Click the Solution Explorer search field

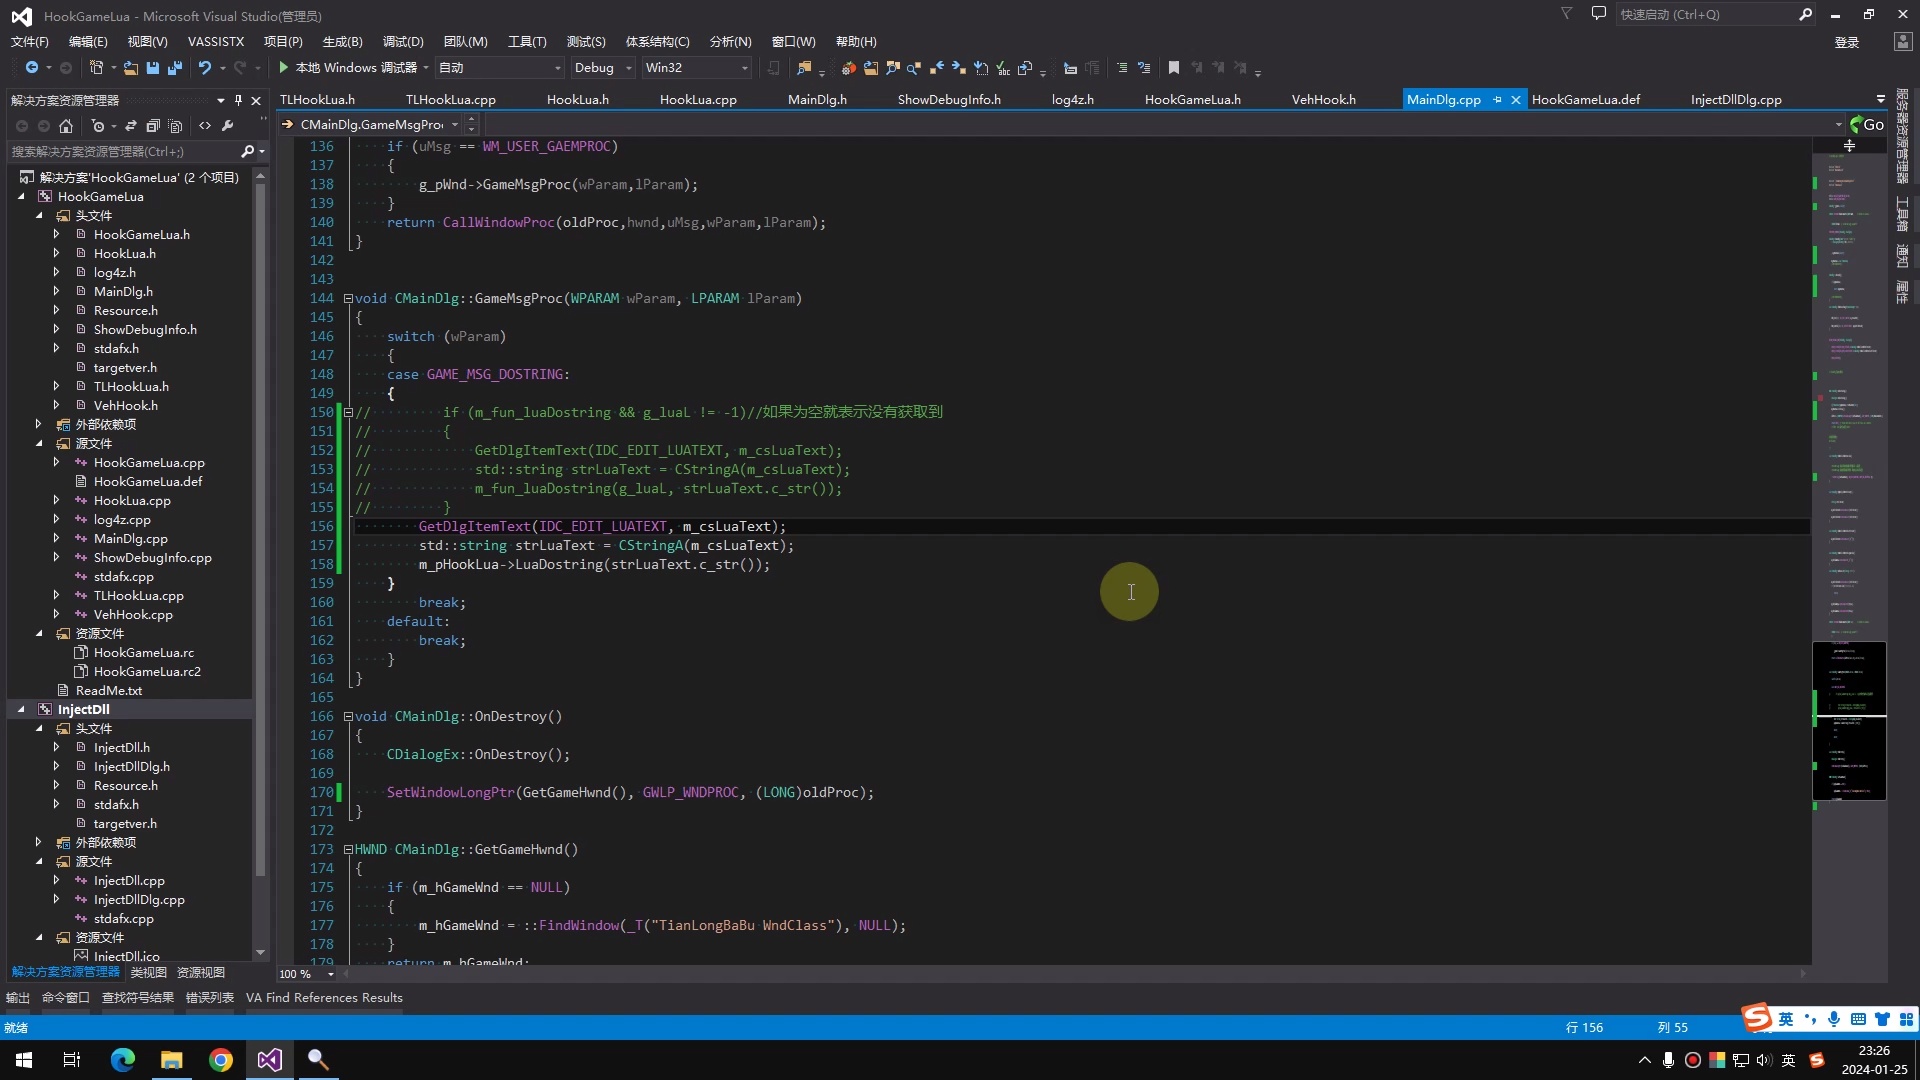point(120,152)
